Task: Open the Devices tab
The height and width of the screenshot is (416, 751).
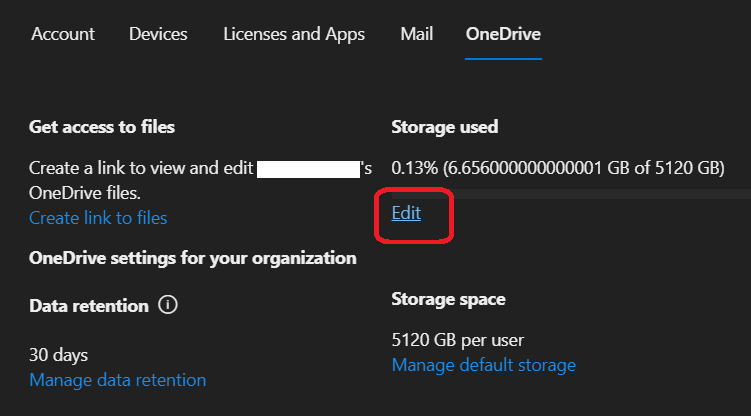Action: click(158, 34)
